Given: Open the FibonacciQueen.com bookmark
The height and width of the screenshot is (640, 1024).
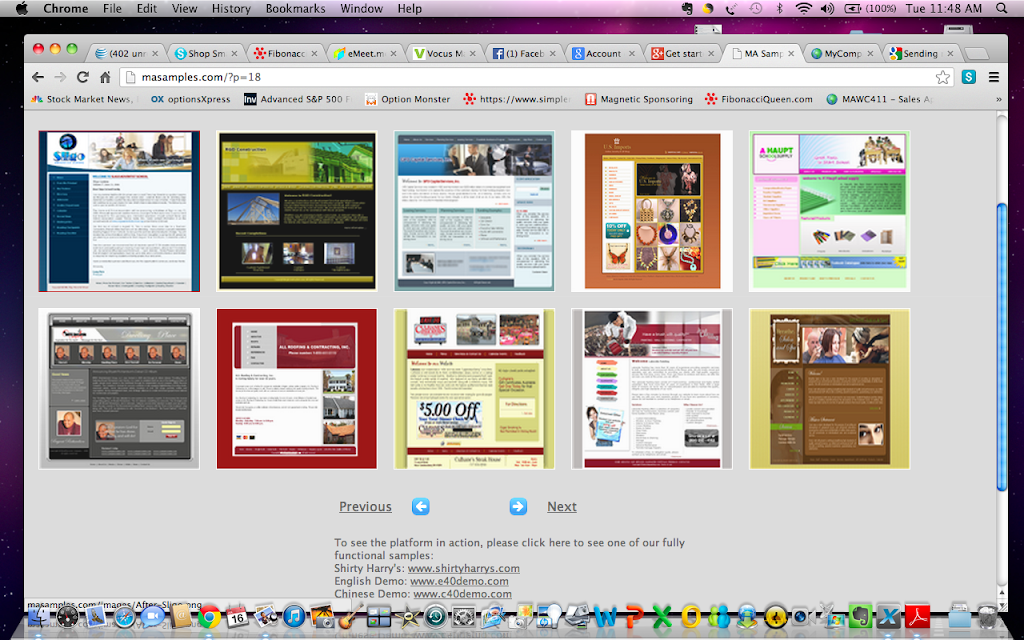Looking at the screenshot, I should [759, 99].
